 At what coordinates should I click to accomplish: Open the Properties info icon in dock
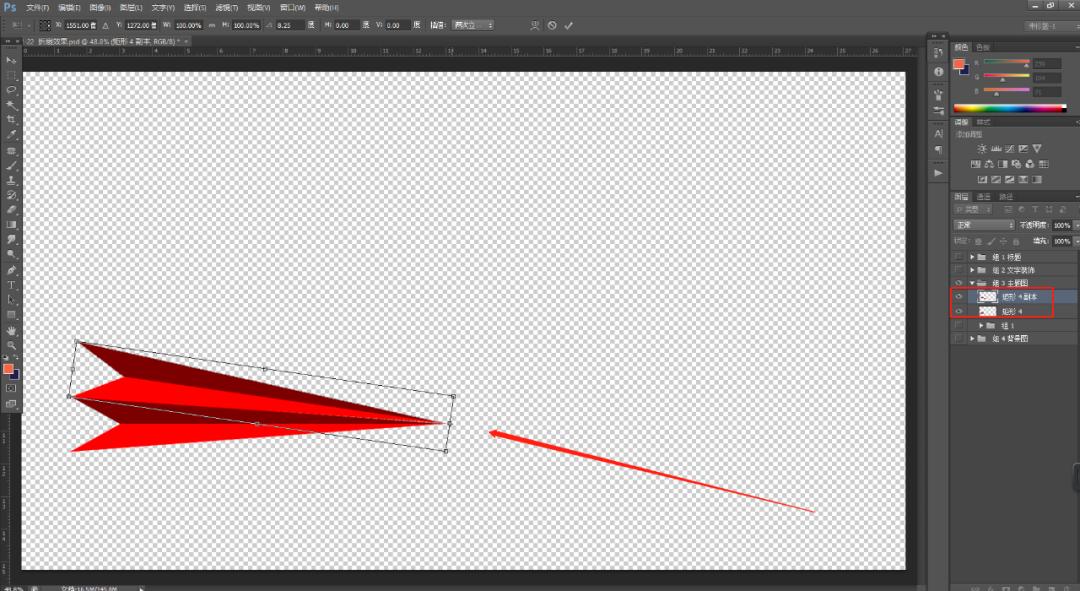point(938,72)
